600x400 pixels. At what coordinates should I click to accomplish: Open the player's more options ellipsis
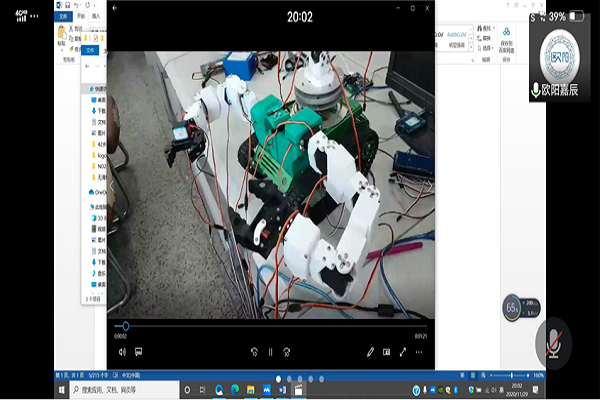(x=419, y=352)
